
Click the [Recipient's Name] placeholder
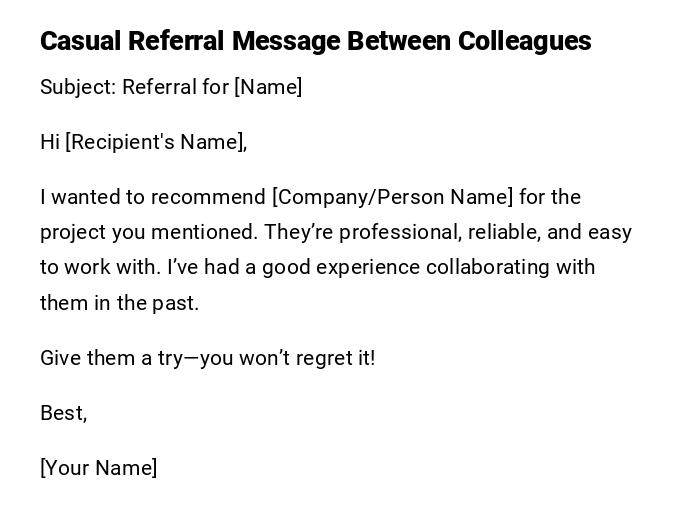tap(156, 142)
